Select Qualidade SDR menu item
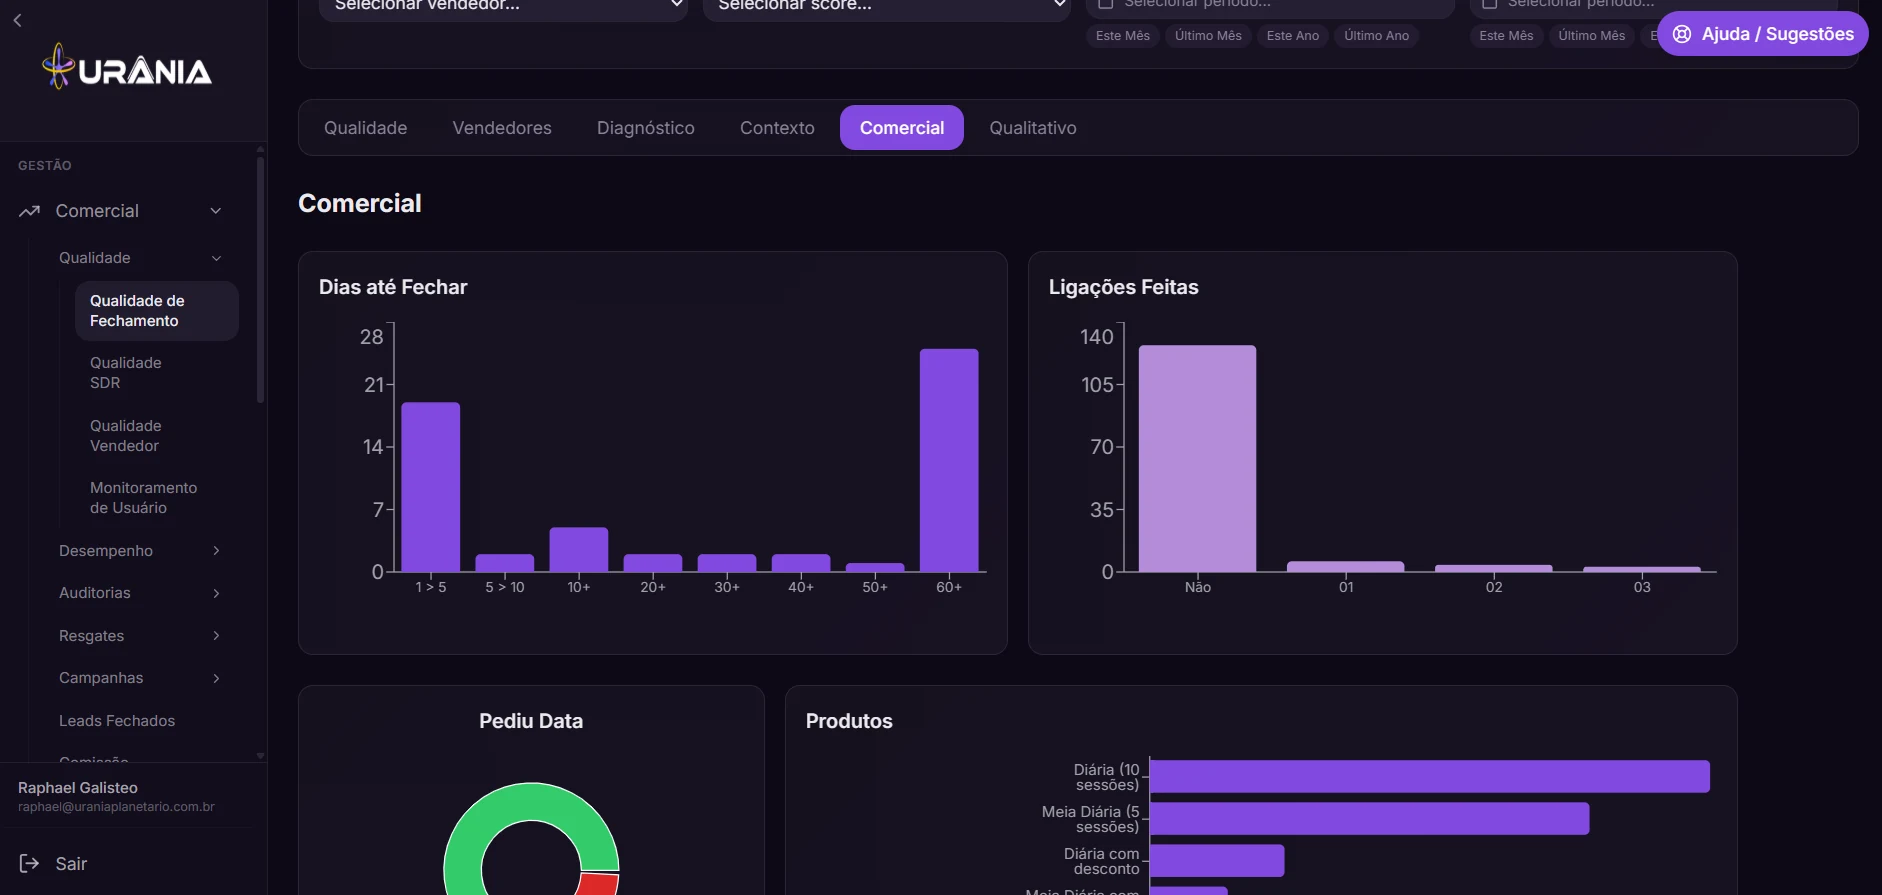This screenshot has width=1882, height=895. tap(126, 373)
